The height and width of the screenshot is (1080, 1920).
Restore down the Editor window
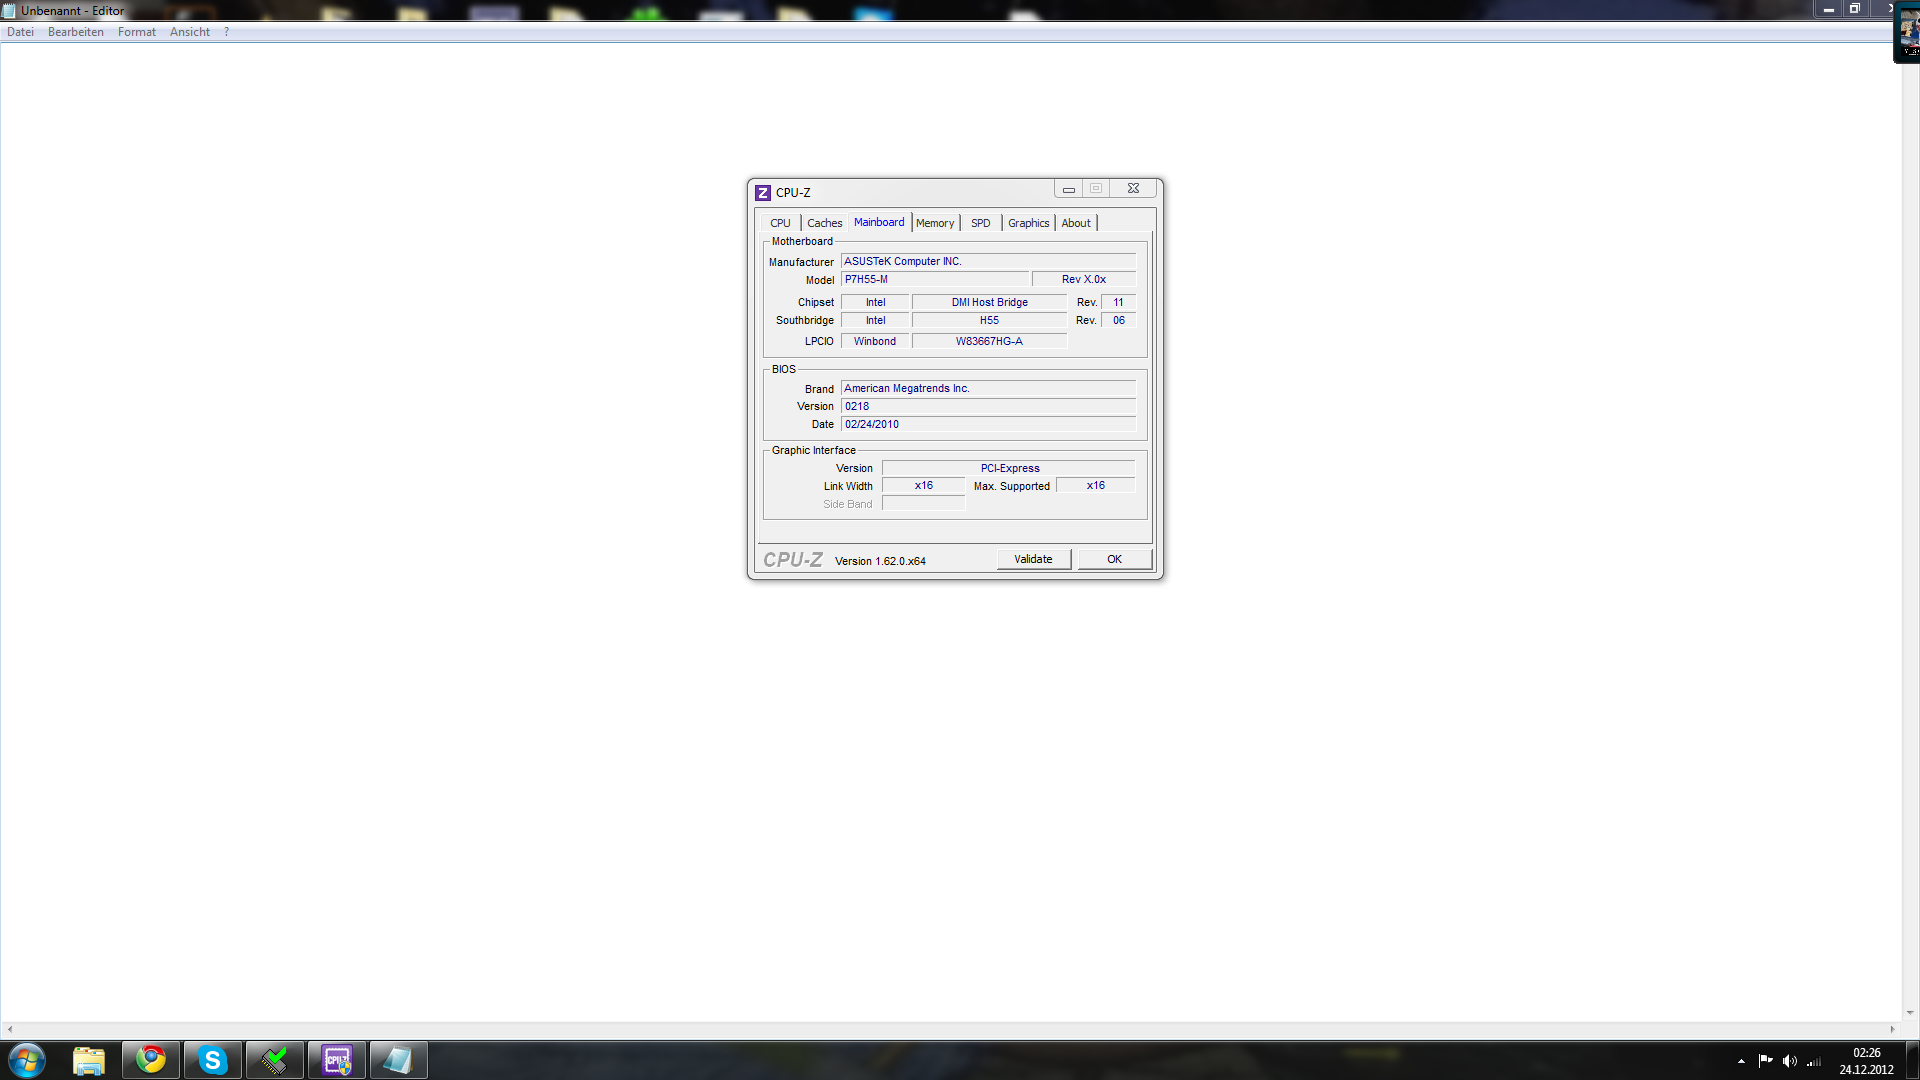click(1854, 9)
